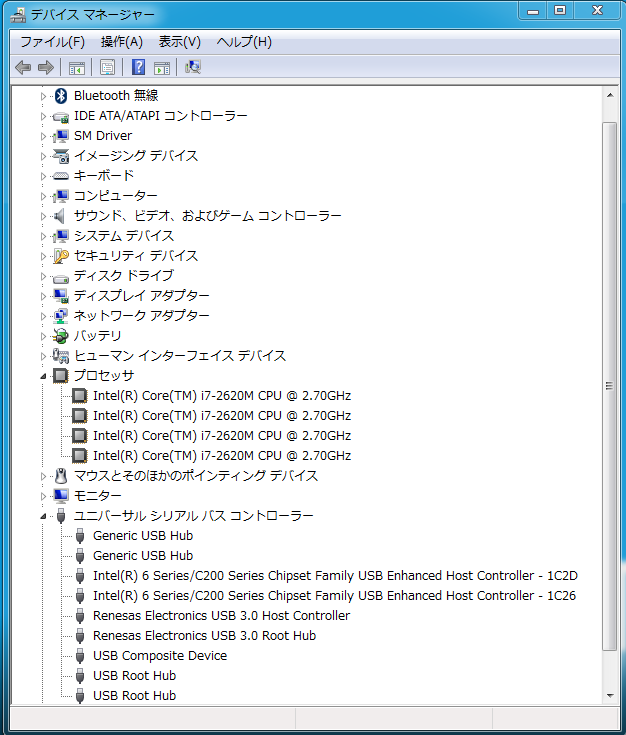Open the 操作(A) menu
Image resolution: width=626 pixels, height=735 pixels.
pos(121,42)
